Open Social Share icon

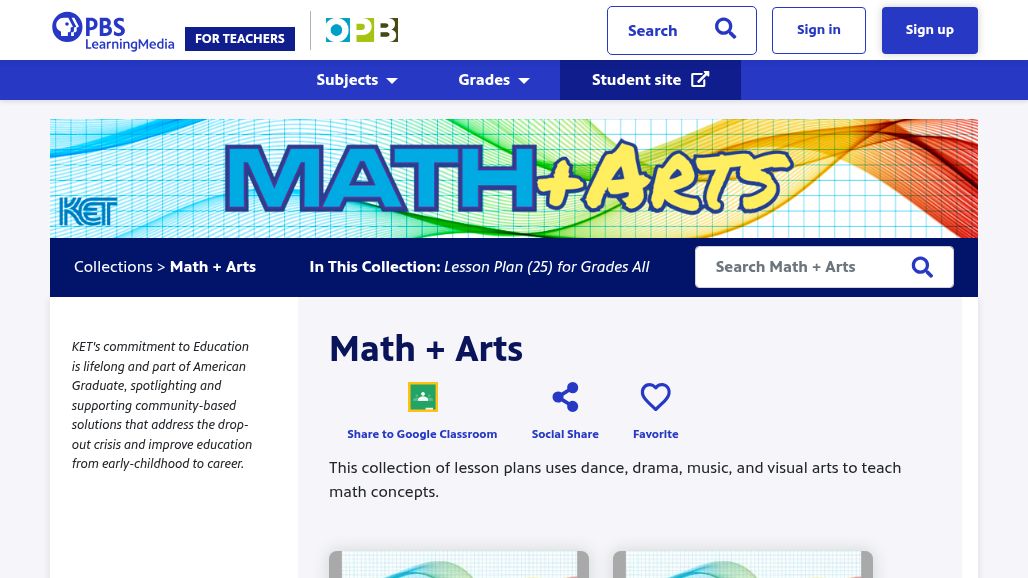(565, 397)
